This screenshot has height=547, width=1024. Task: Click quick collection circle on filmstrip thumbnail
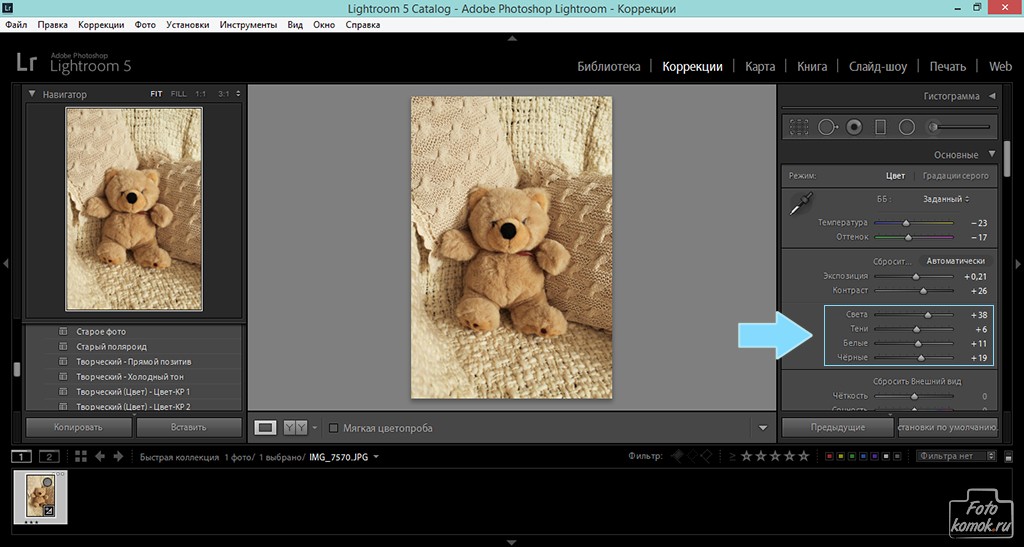(48, 483)
